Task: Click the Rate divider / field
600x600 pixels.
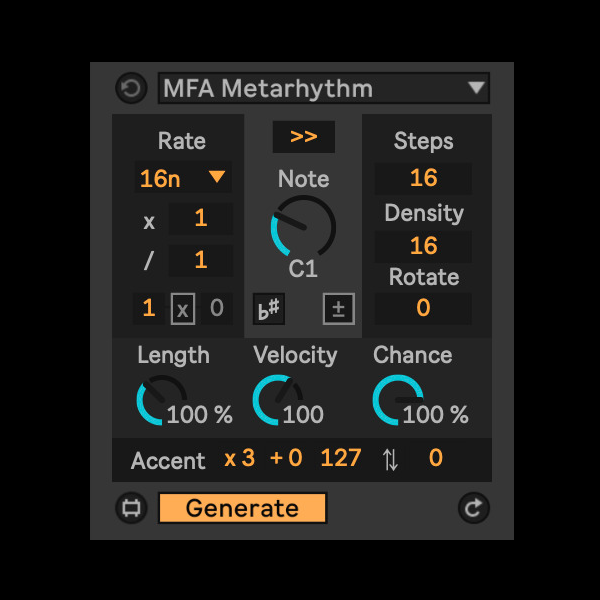Action: [201, 260]
